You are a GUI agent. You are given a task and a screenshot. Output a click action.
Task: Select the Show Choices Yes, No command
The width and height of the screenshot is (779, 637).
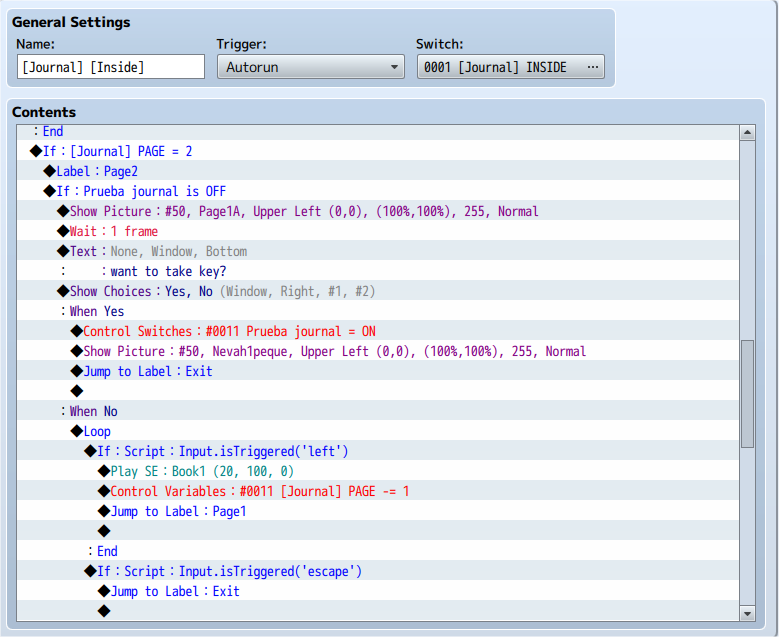coord(378,291)
